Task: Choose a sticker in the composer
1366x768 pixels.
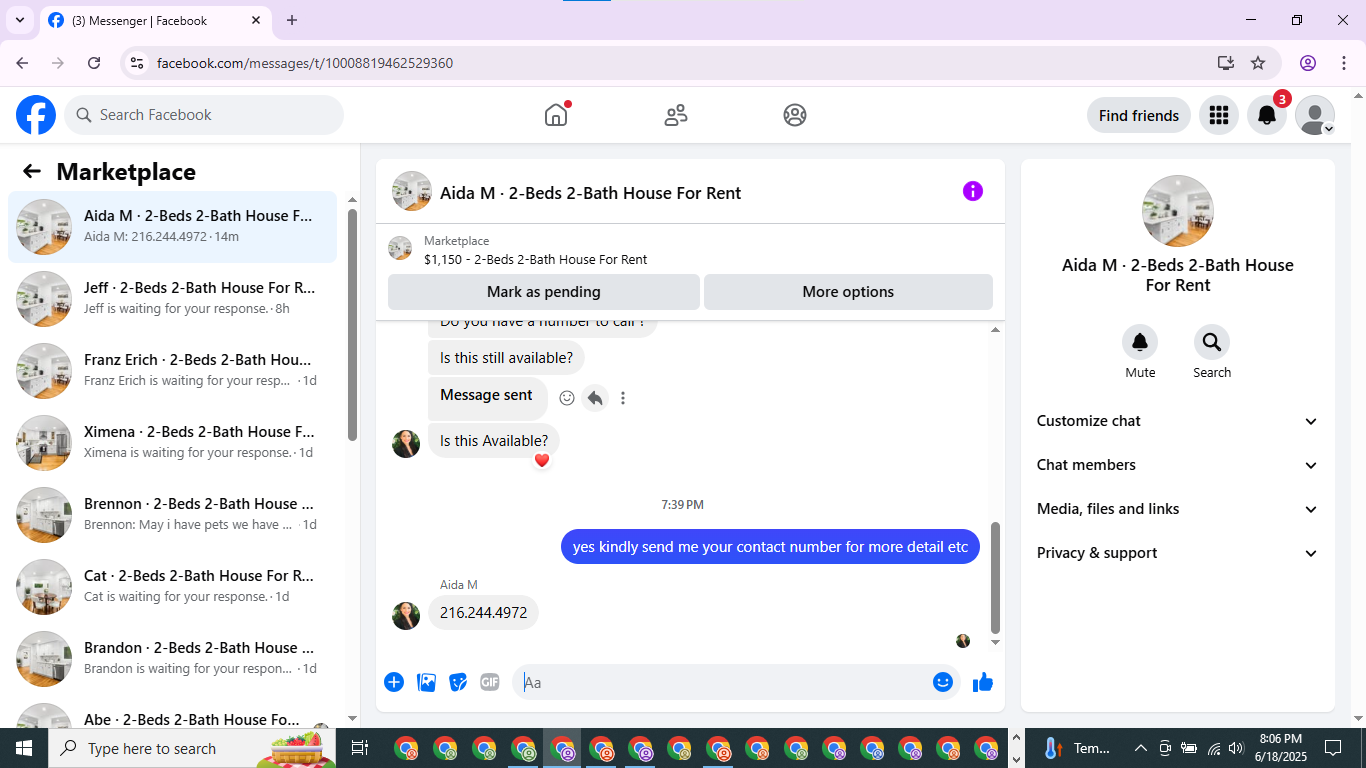Action: pyautogui.click(x=458, y=682)
